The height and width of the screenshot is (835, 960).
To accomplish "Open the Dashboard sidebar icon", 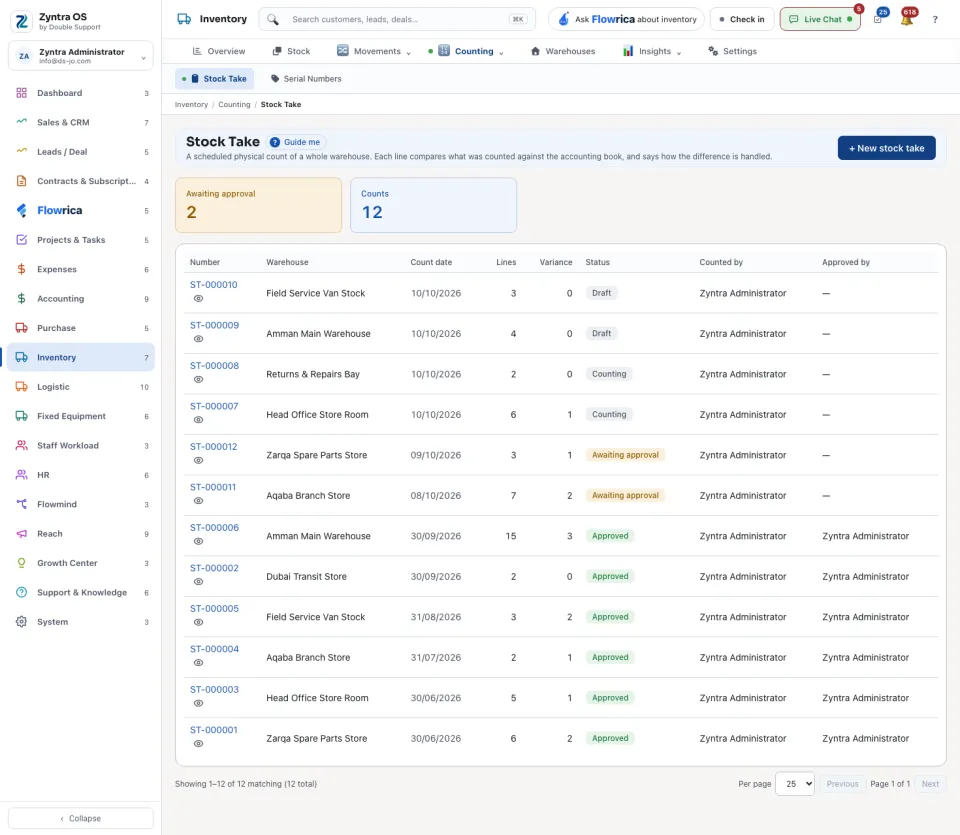I will coord(21,93).
